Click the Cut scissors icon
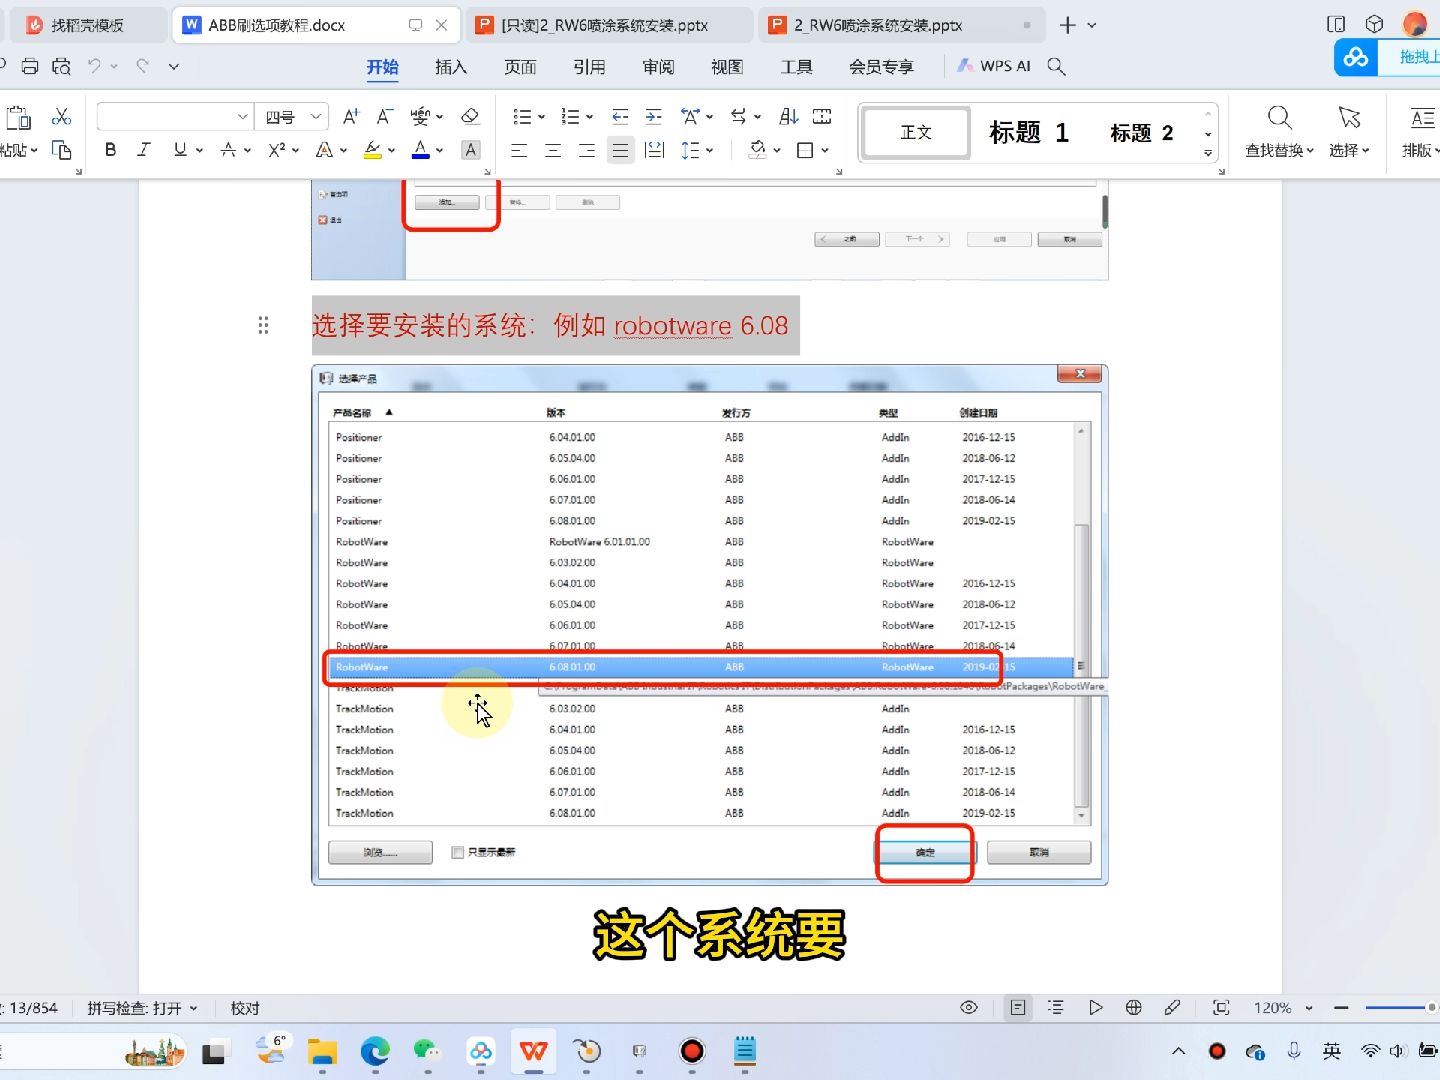This screenshot has height=1080, width=1440. click(62, 117)
